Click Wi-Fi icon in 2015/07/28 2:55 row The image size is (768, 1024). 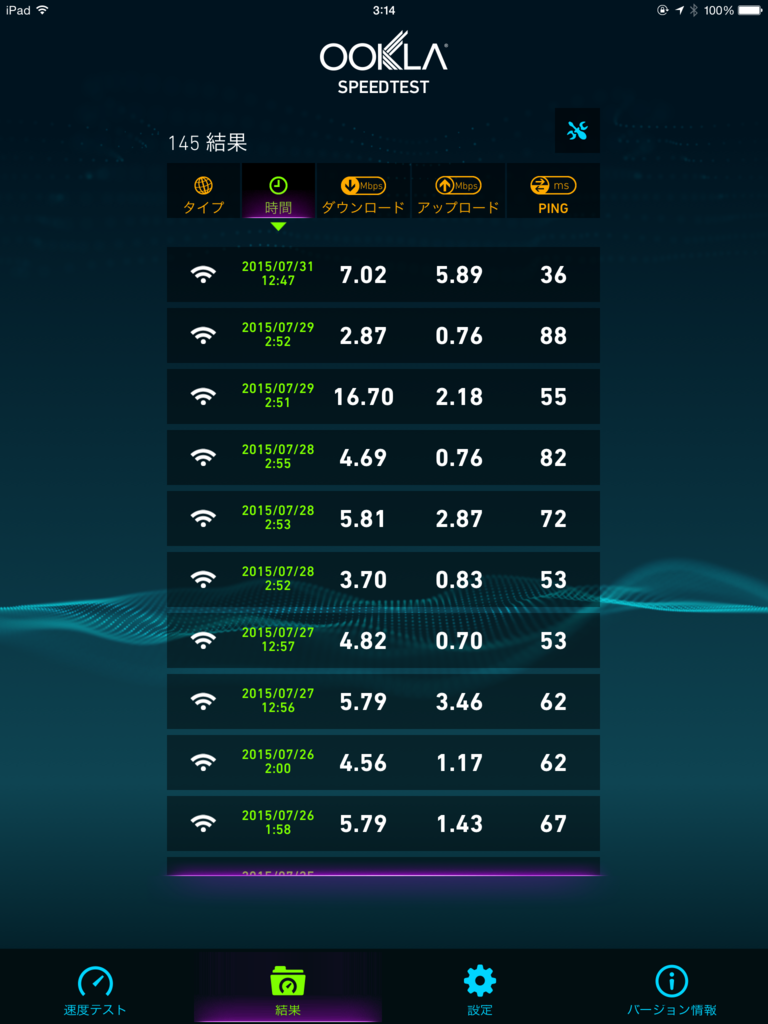pyautogui.click(x=204, y=457)
